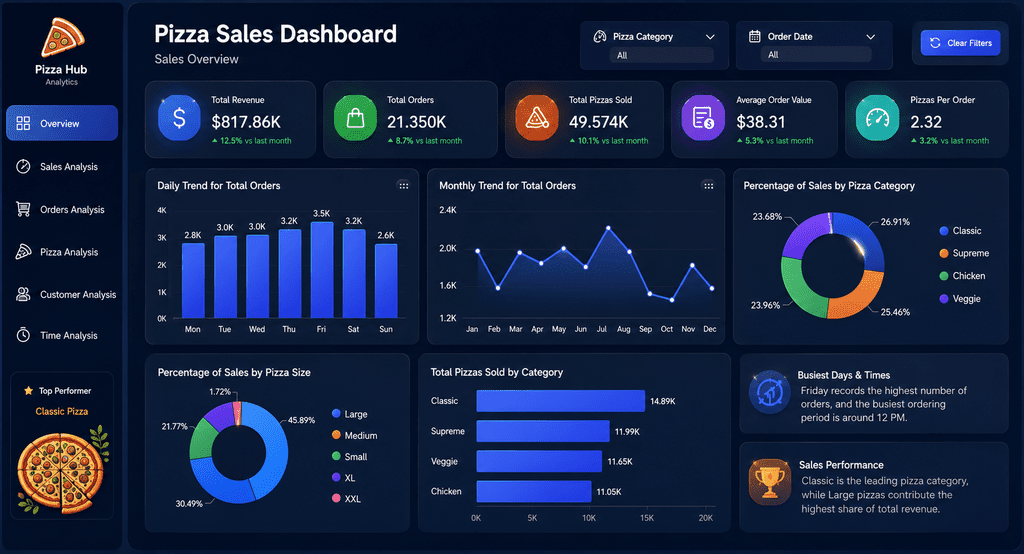The width and height of the screenshot is (1024, 554).
Task: Expand the Pizza Category dropdown
Action: [x=710, y=37]
